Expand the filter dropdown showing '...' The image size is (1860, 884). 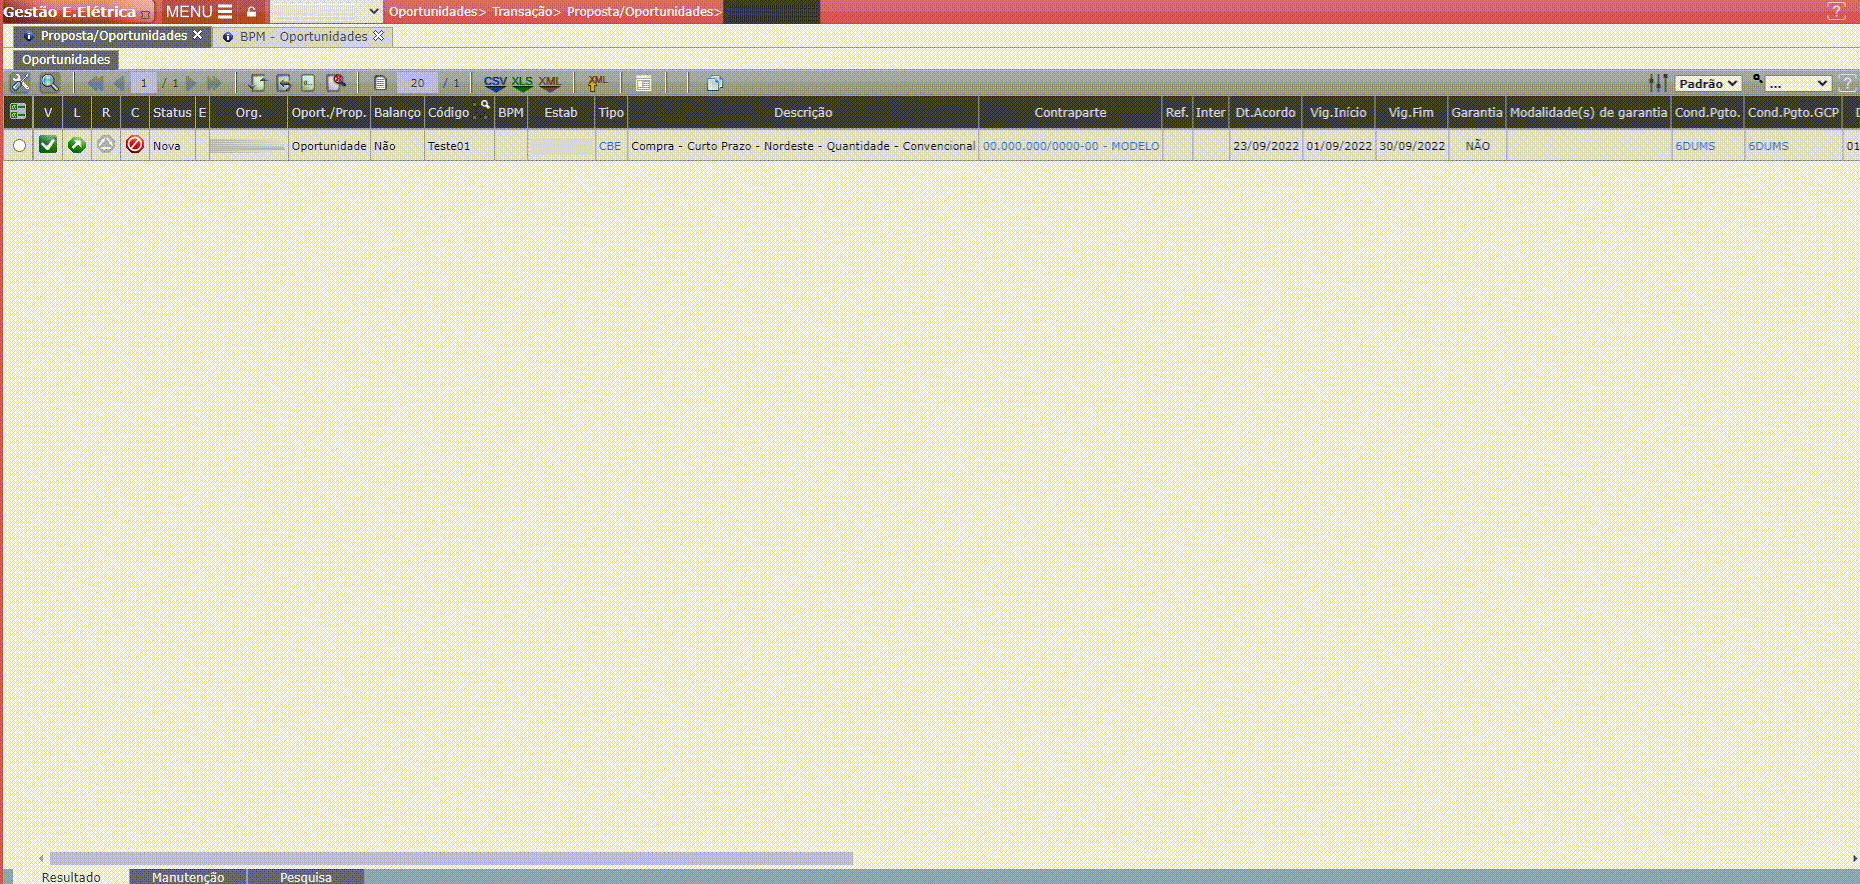click(1797, 83)
